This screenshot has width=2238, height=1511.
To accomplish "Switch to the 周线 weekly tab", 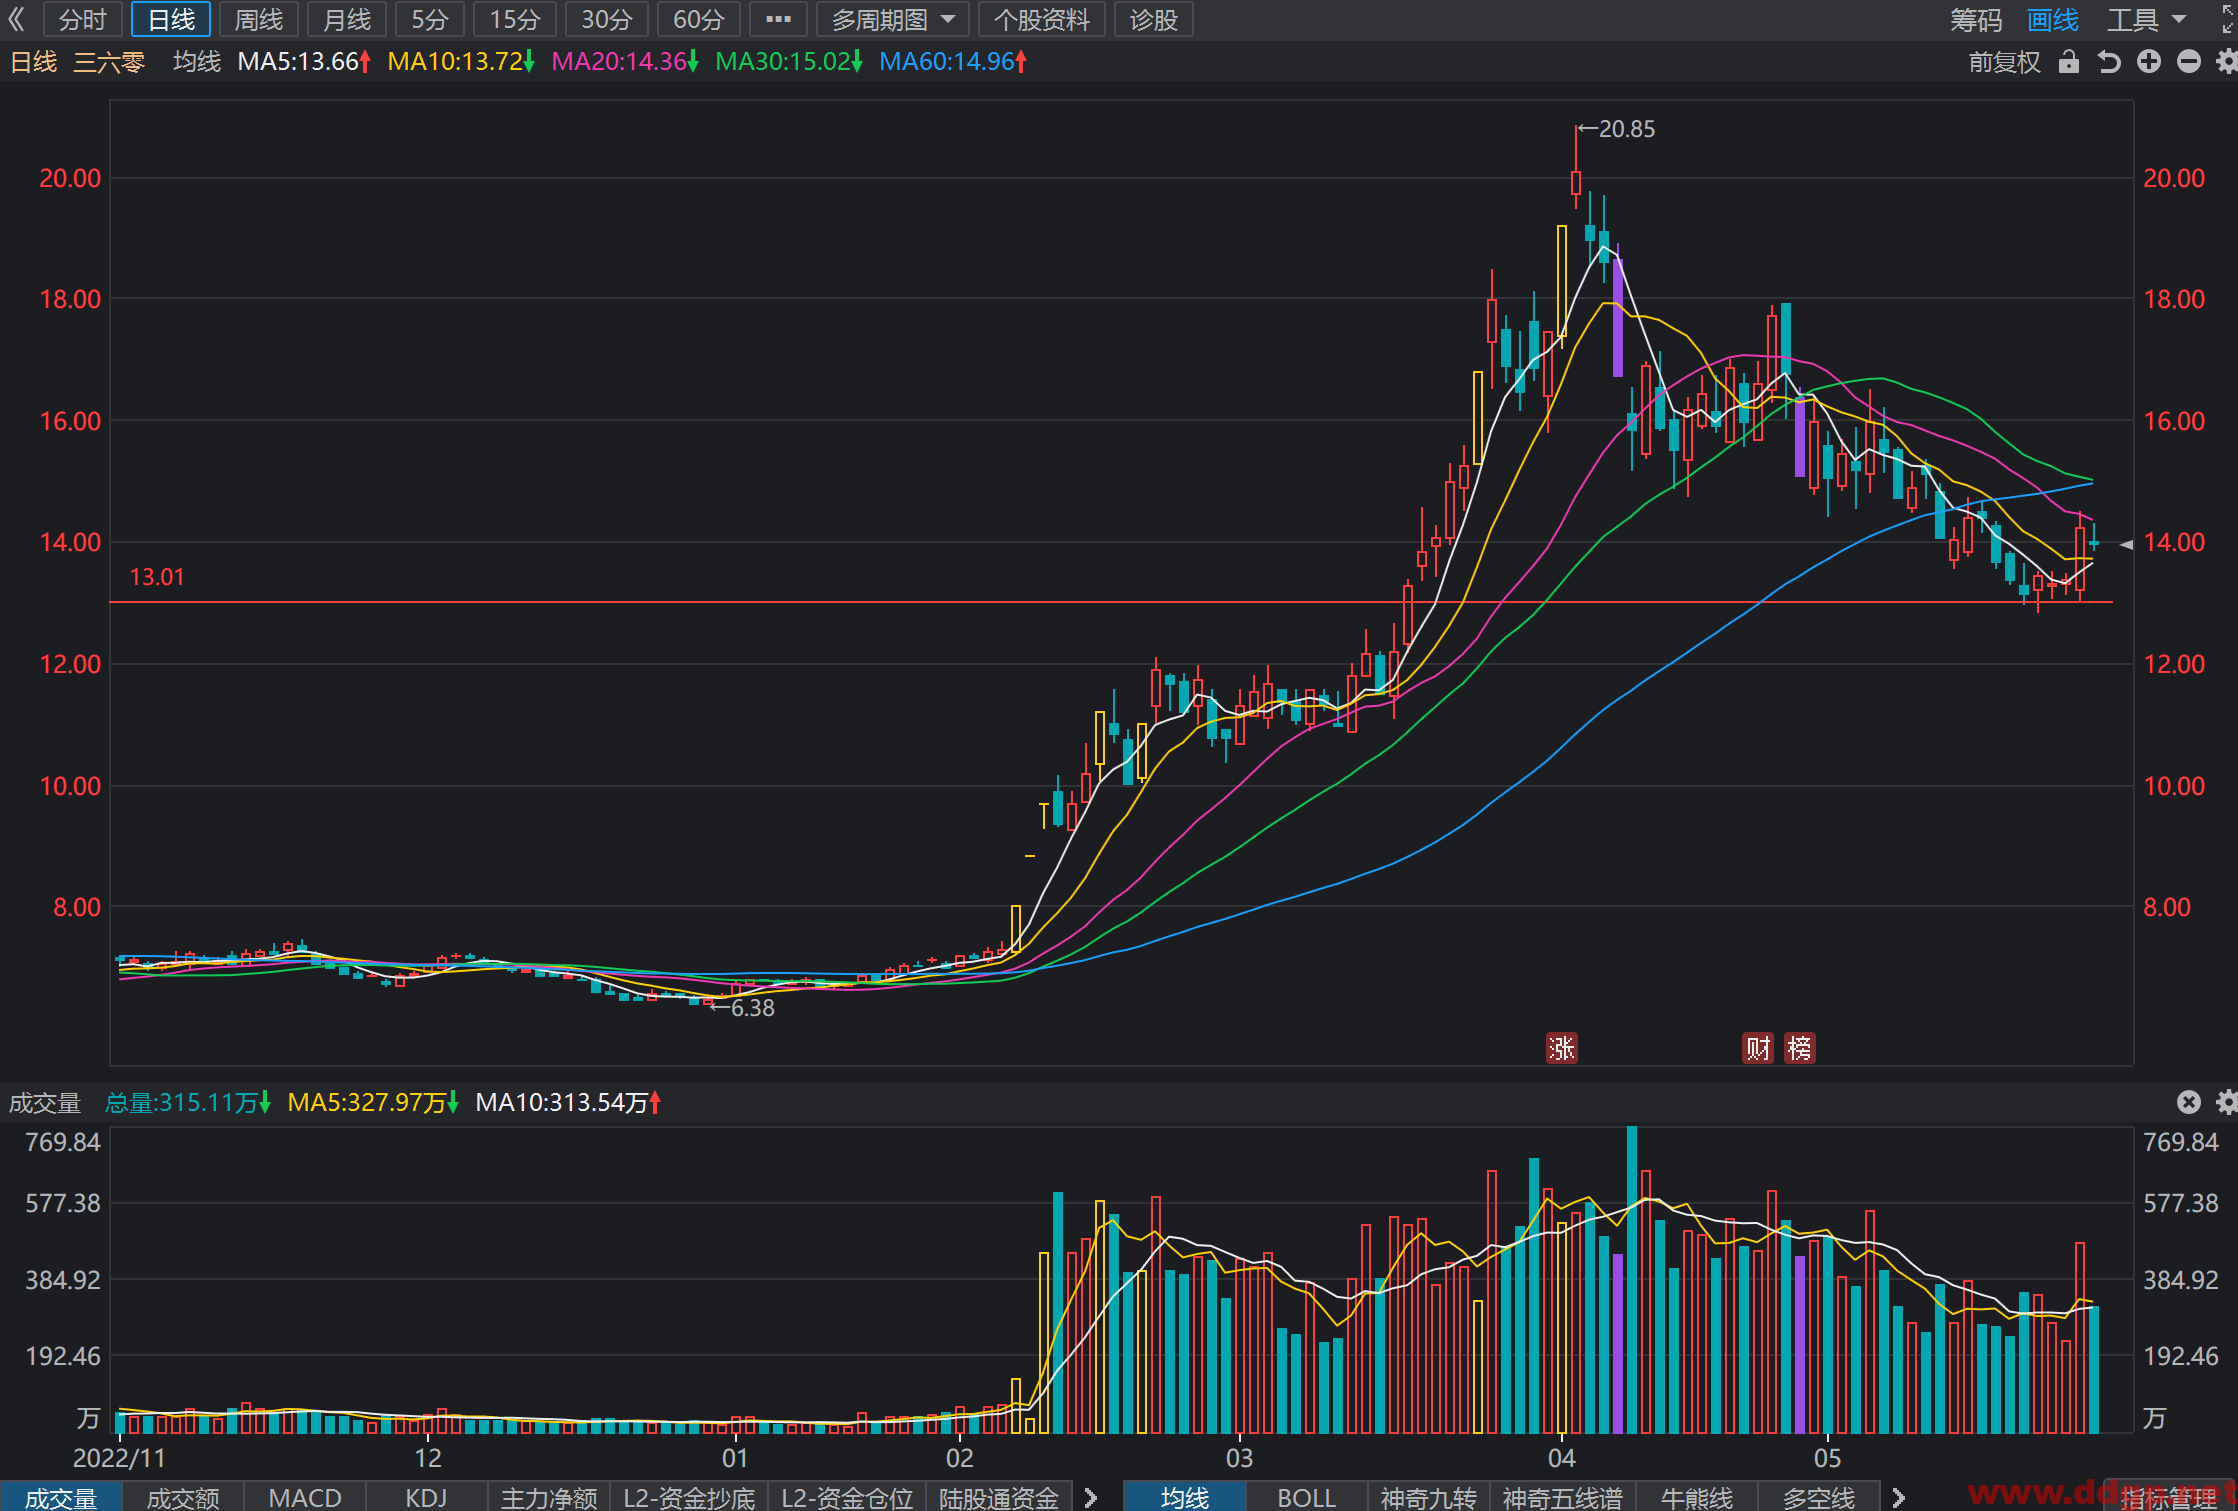I will pos(259,20).
